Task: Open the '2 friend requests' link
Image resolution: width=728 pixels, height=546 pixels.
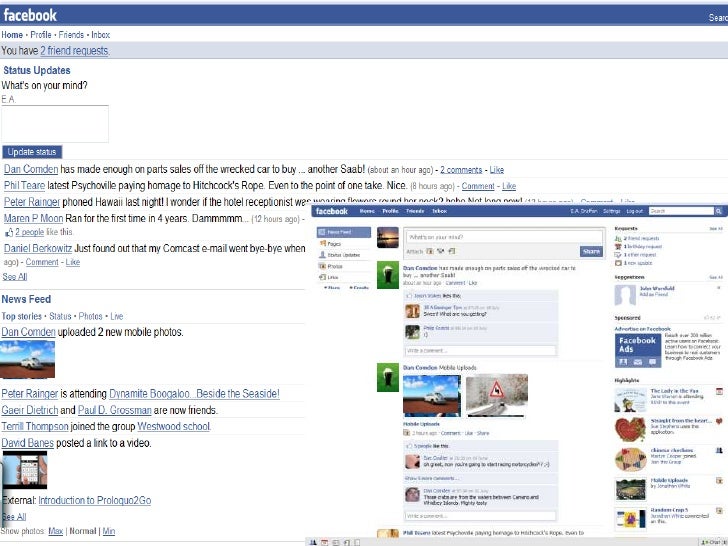Action: [x=75, y=51]
